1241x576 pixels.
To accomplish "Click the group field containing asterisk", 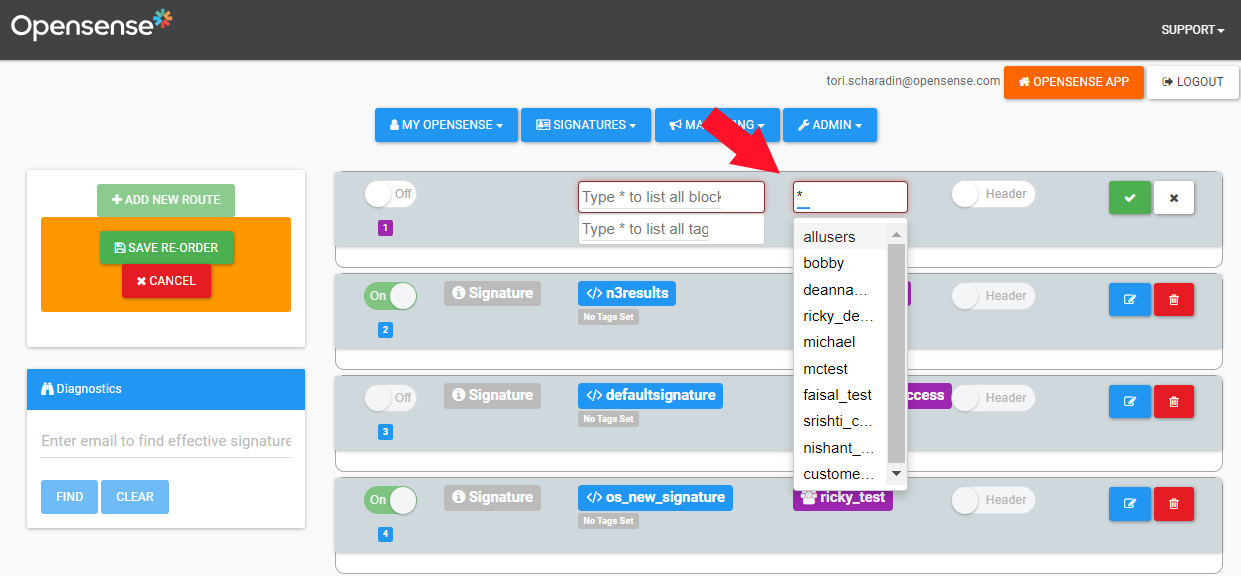I will 850,197.
